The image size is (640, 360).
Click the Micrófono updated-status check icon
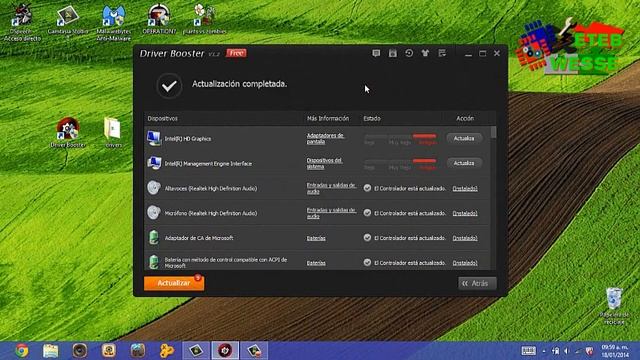coord(367,213)
